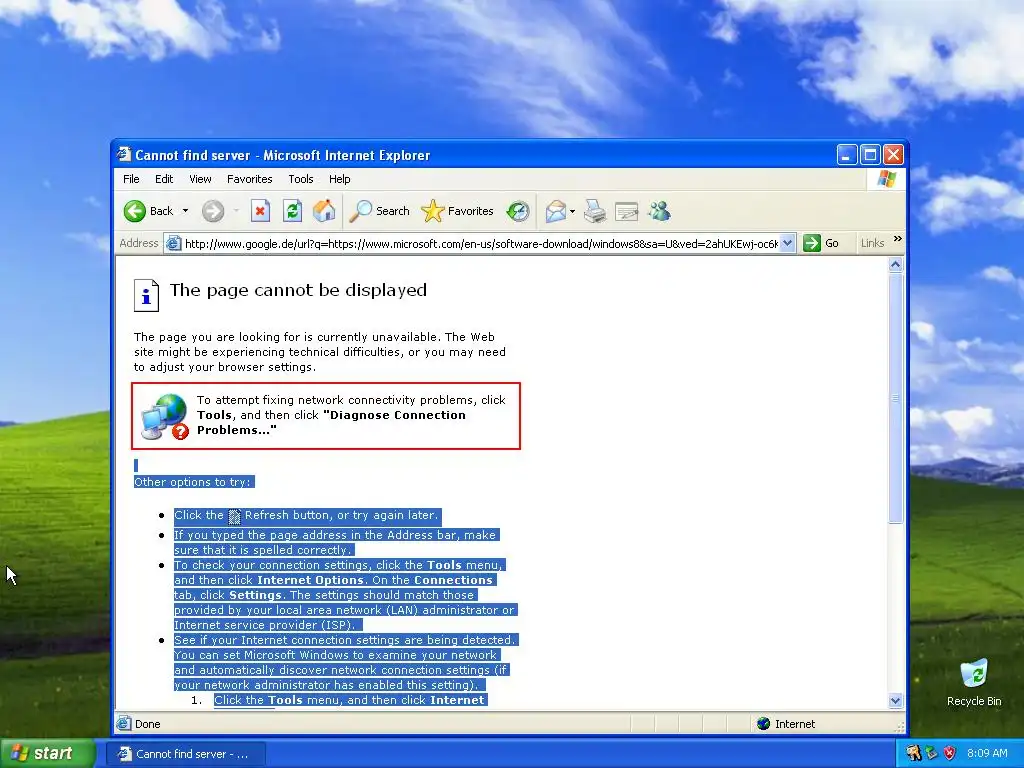Click the first system tray icon

[913, 753]
